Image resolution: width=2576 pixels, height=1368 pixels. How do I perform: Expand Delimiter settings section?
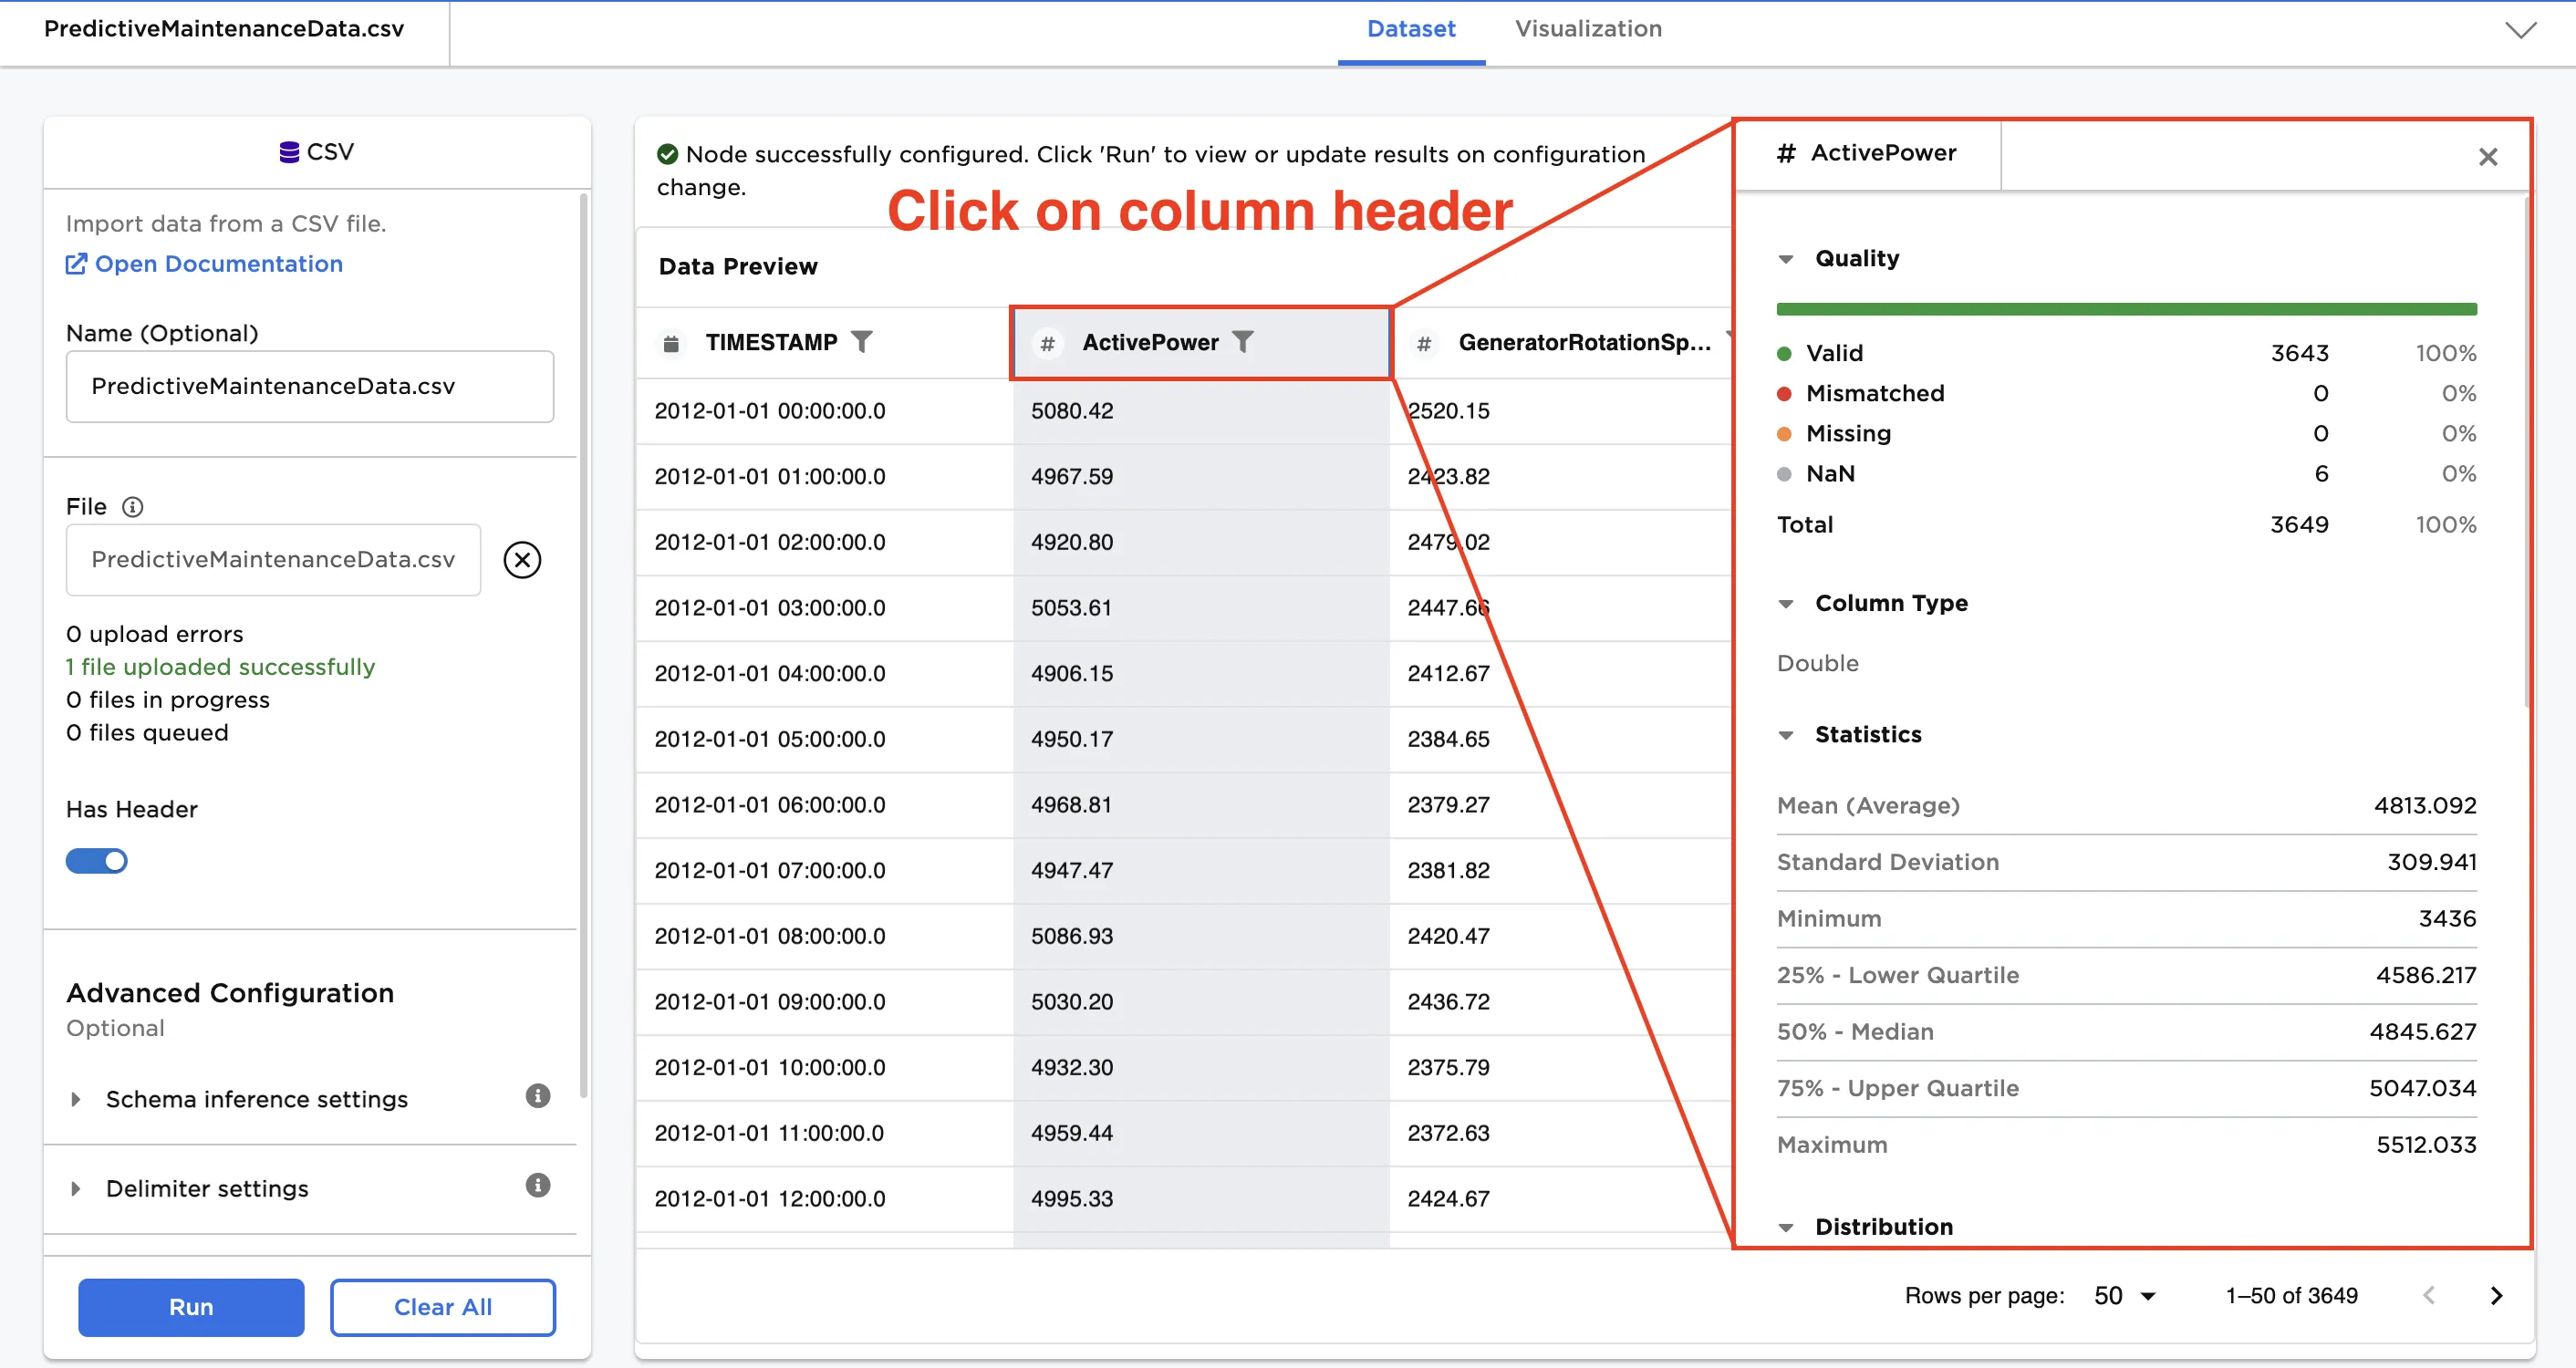76,1189
